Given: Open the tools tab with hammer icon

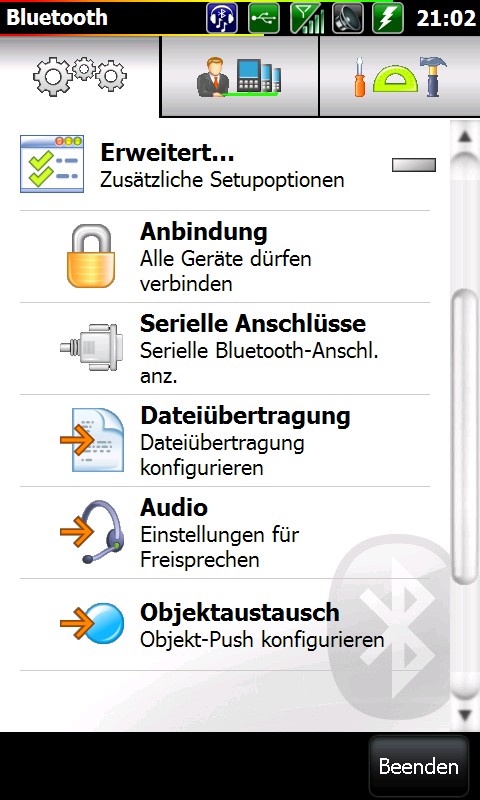Looking at the screenshot, I should [x=400, y=77].
